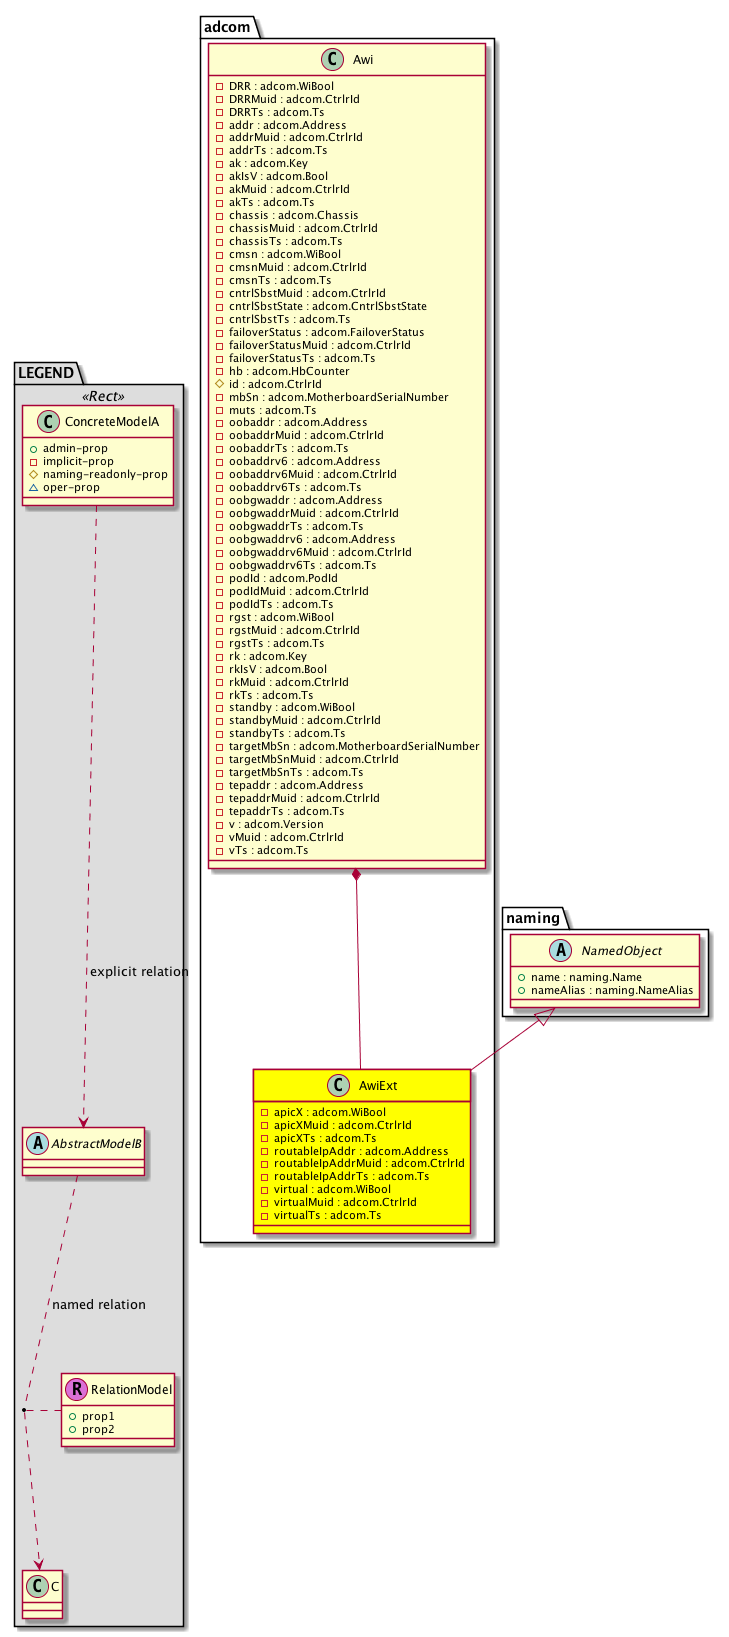Image resolution: width=729 pixels, height=1637 pixels.
Task: Click the "explicit relation" label
Action: [x=139, y=971]
